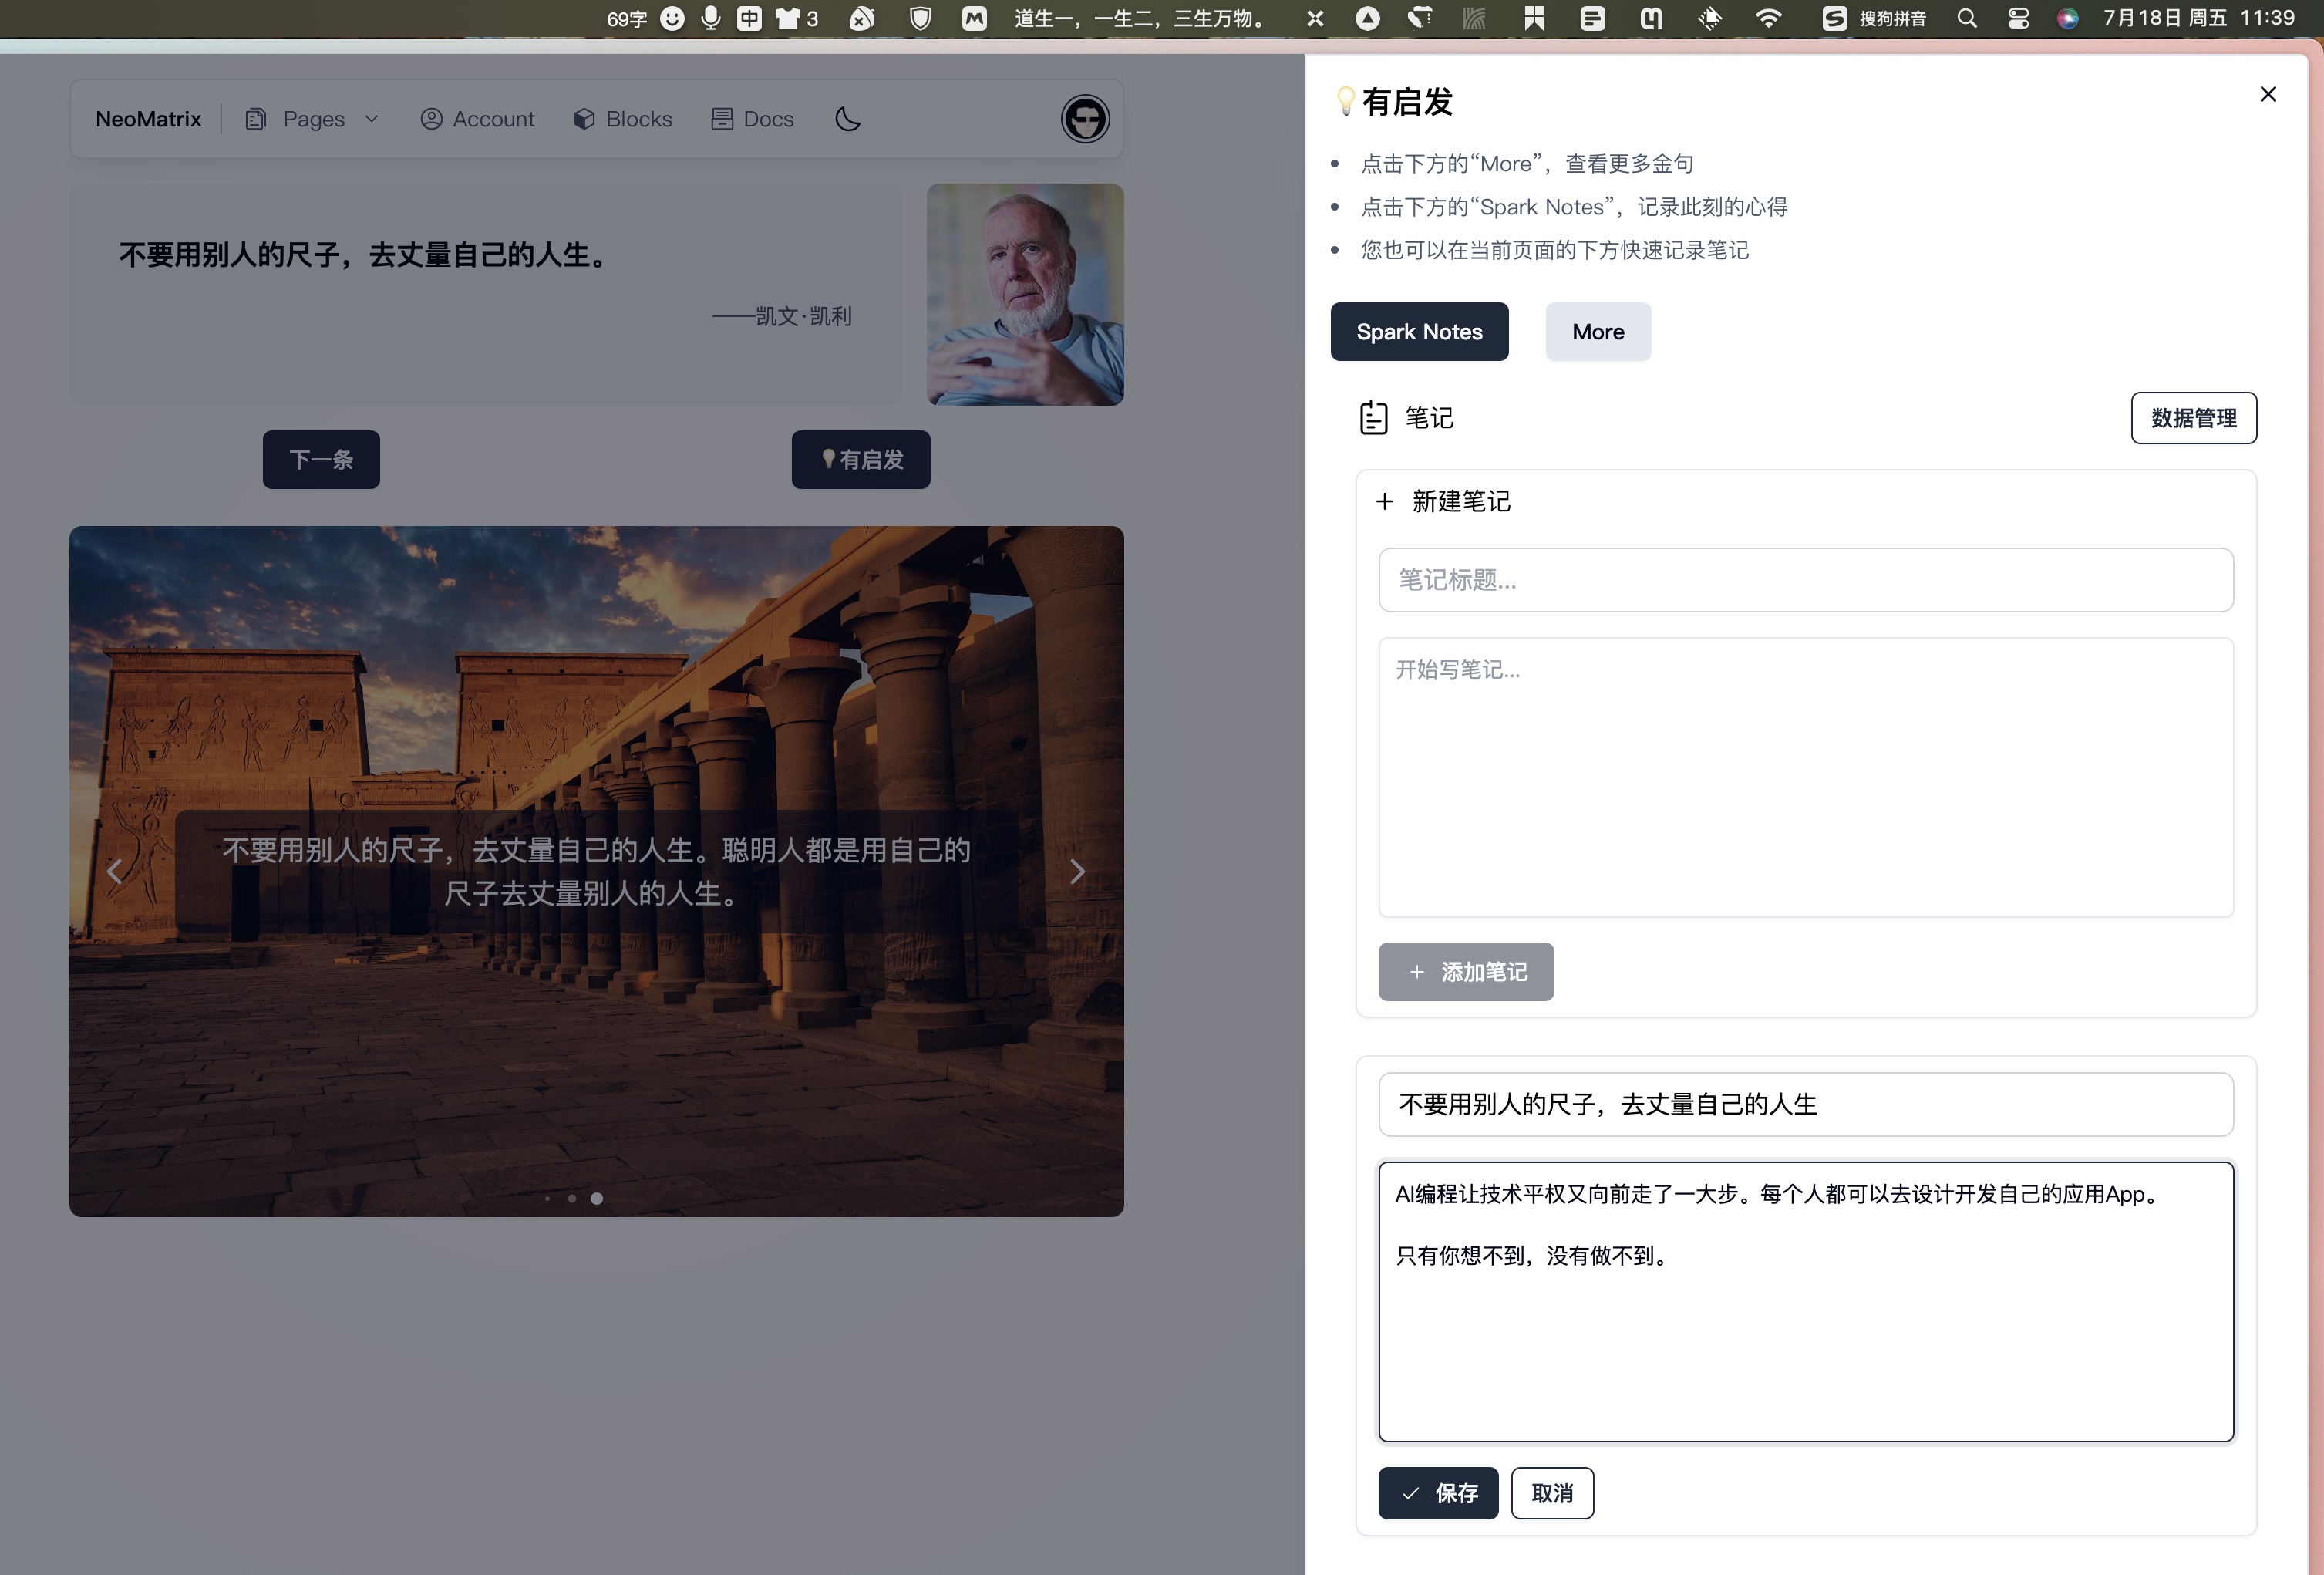
Task: Open macOS Control Center icon
Action: pos(2018,18)
